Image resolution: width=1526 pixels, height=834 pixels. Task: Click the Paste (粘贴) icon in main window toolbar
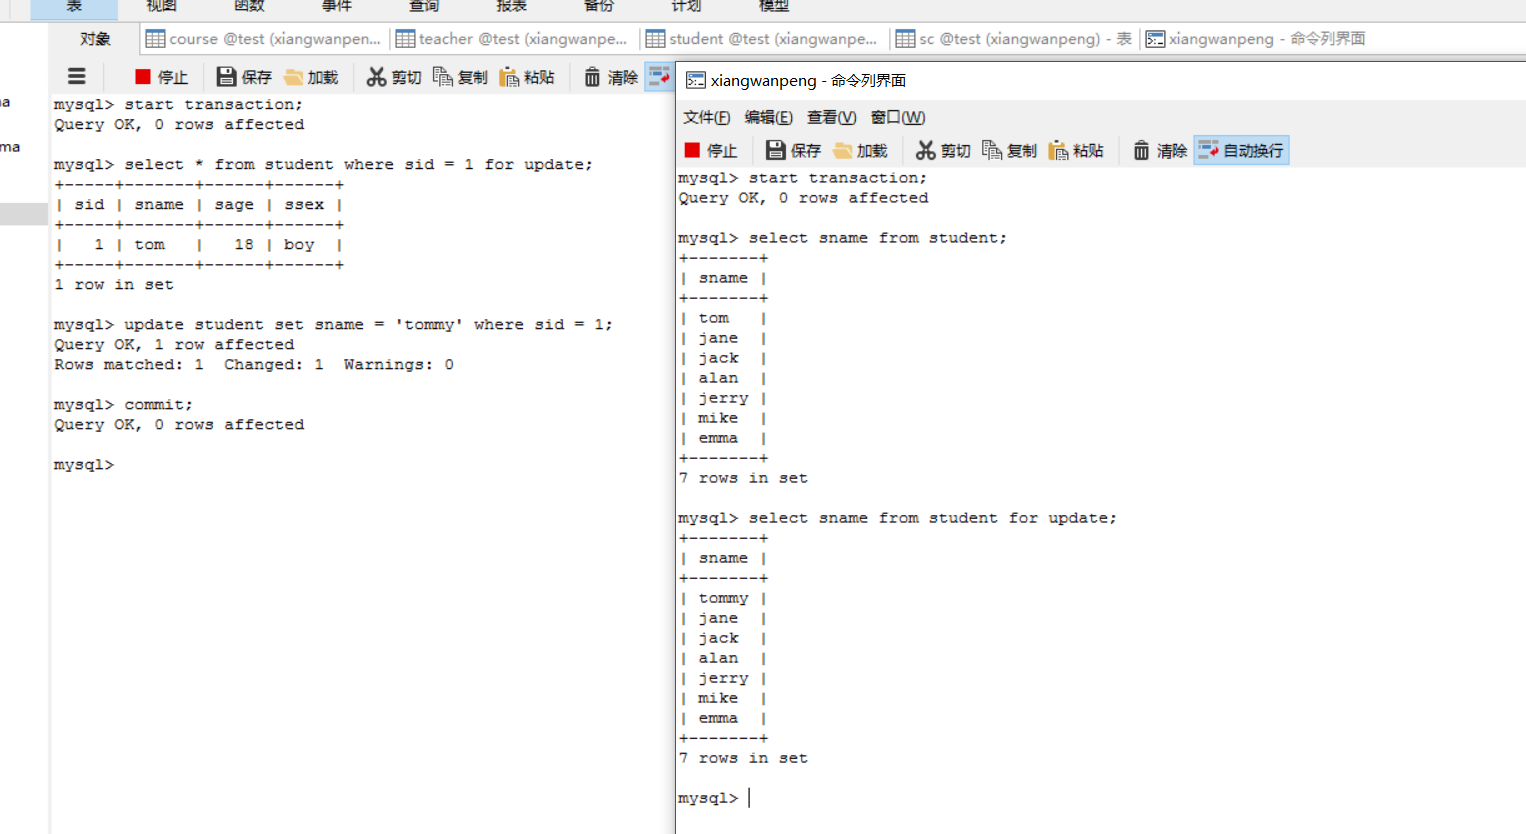coord(509,77)
